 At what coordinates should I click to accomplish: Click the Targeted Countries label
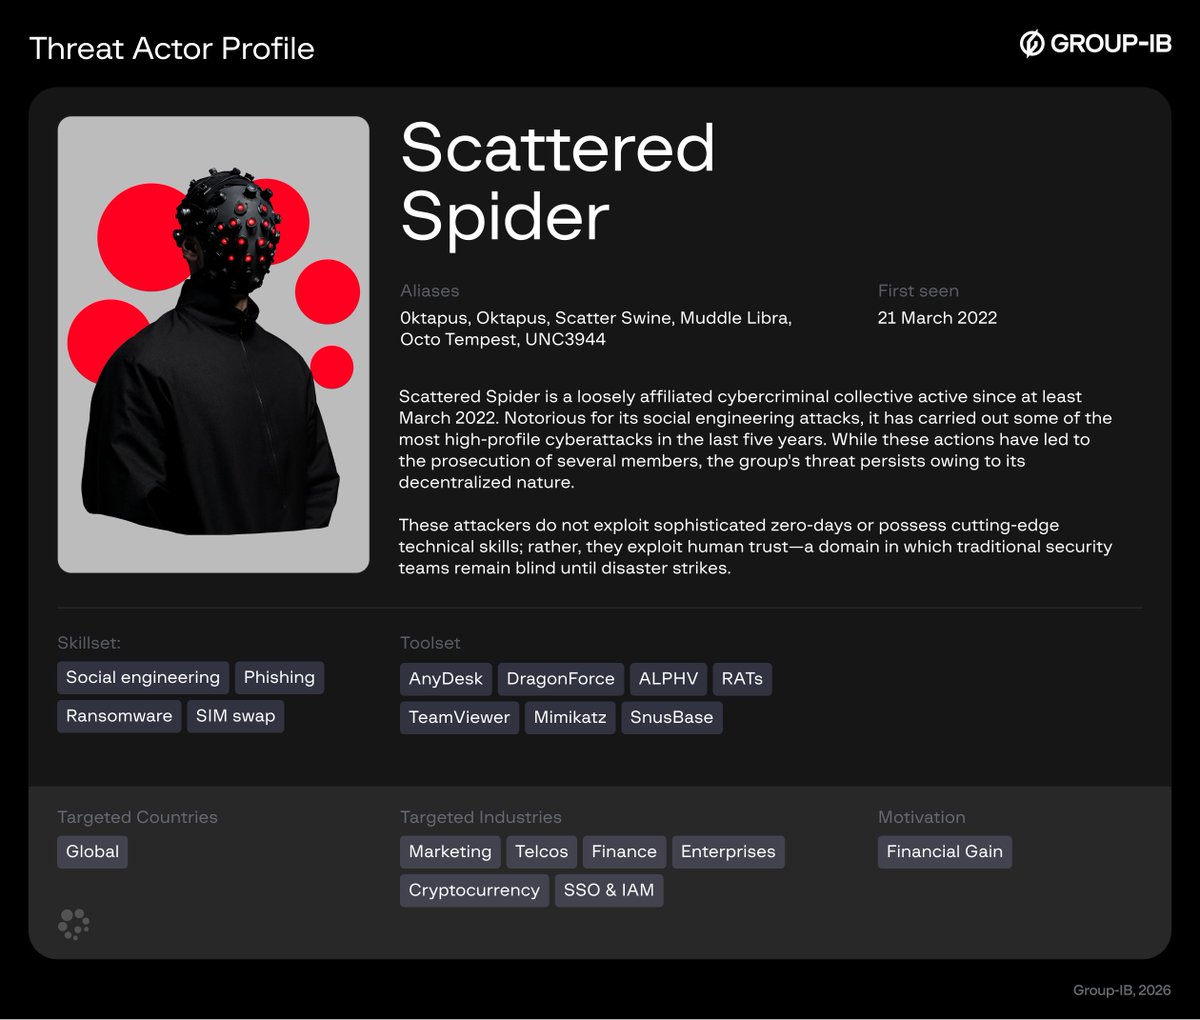137,817
